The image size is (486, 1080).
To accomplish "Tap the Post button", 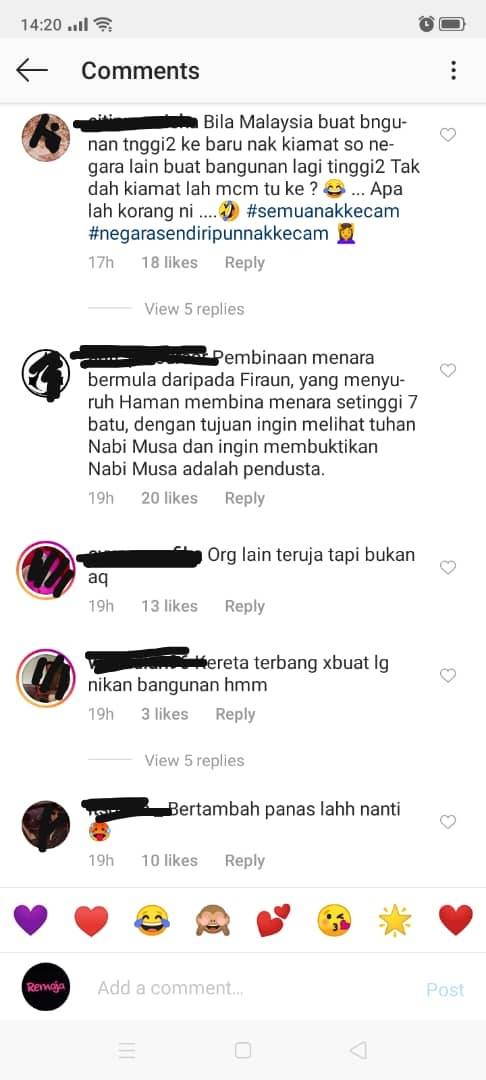I will pyautogui.click(x=445, y=990).
